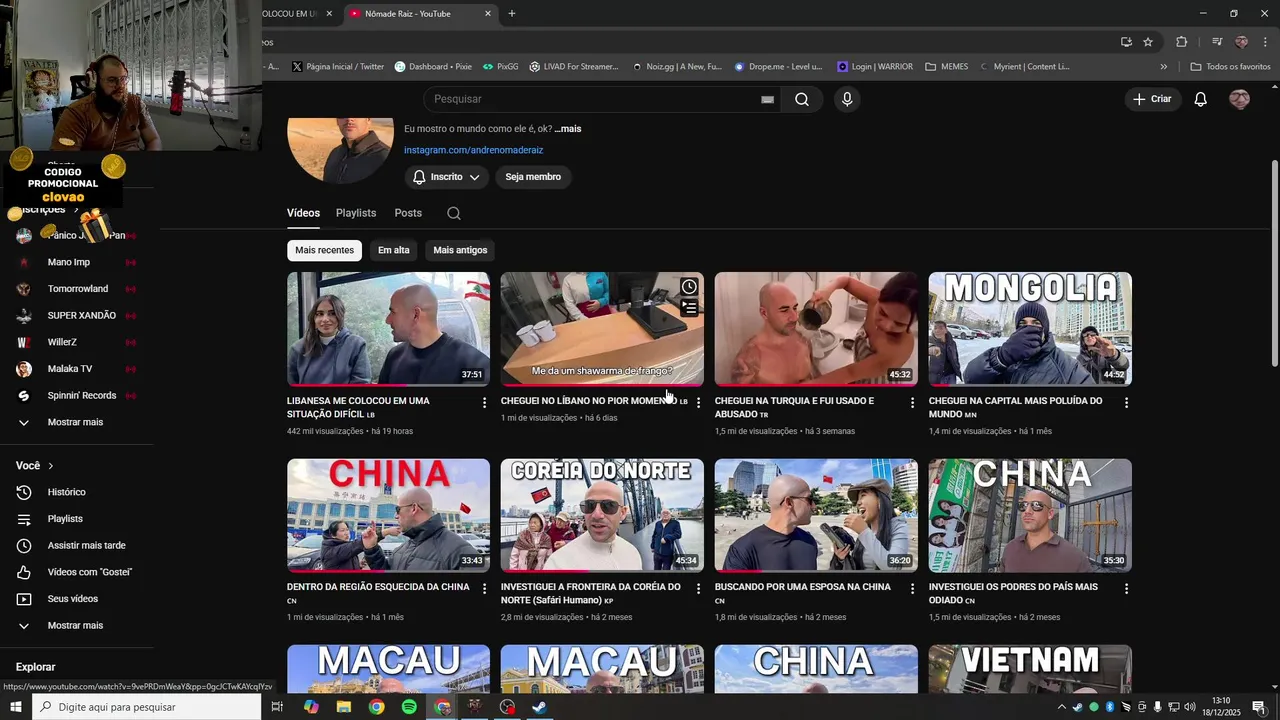Open Chrome extensions puzzle icon
This screenshot has height=720, width=1280.
coord(1181,42)
